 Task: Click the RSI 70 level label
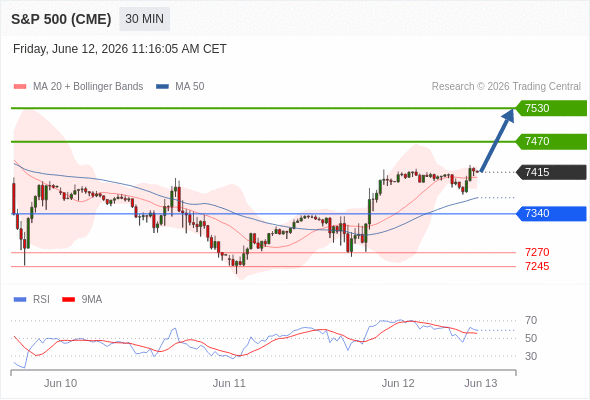531,321
